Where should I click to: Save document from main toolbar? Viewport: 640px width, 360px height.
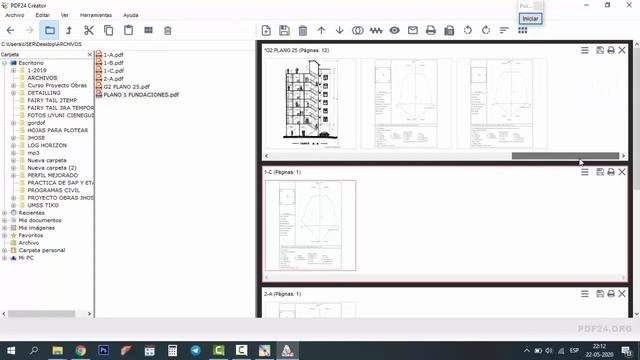tap(284, 30)
